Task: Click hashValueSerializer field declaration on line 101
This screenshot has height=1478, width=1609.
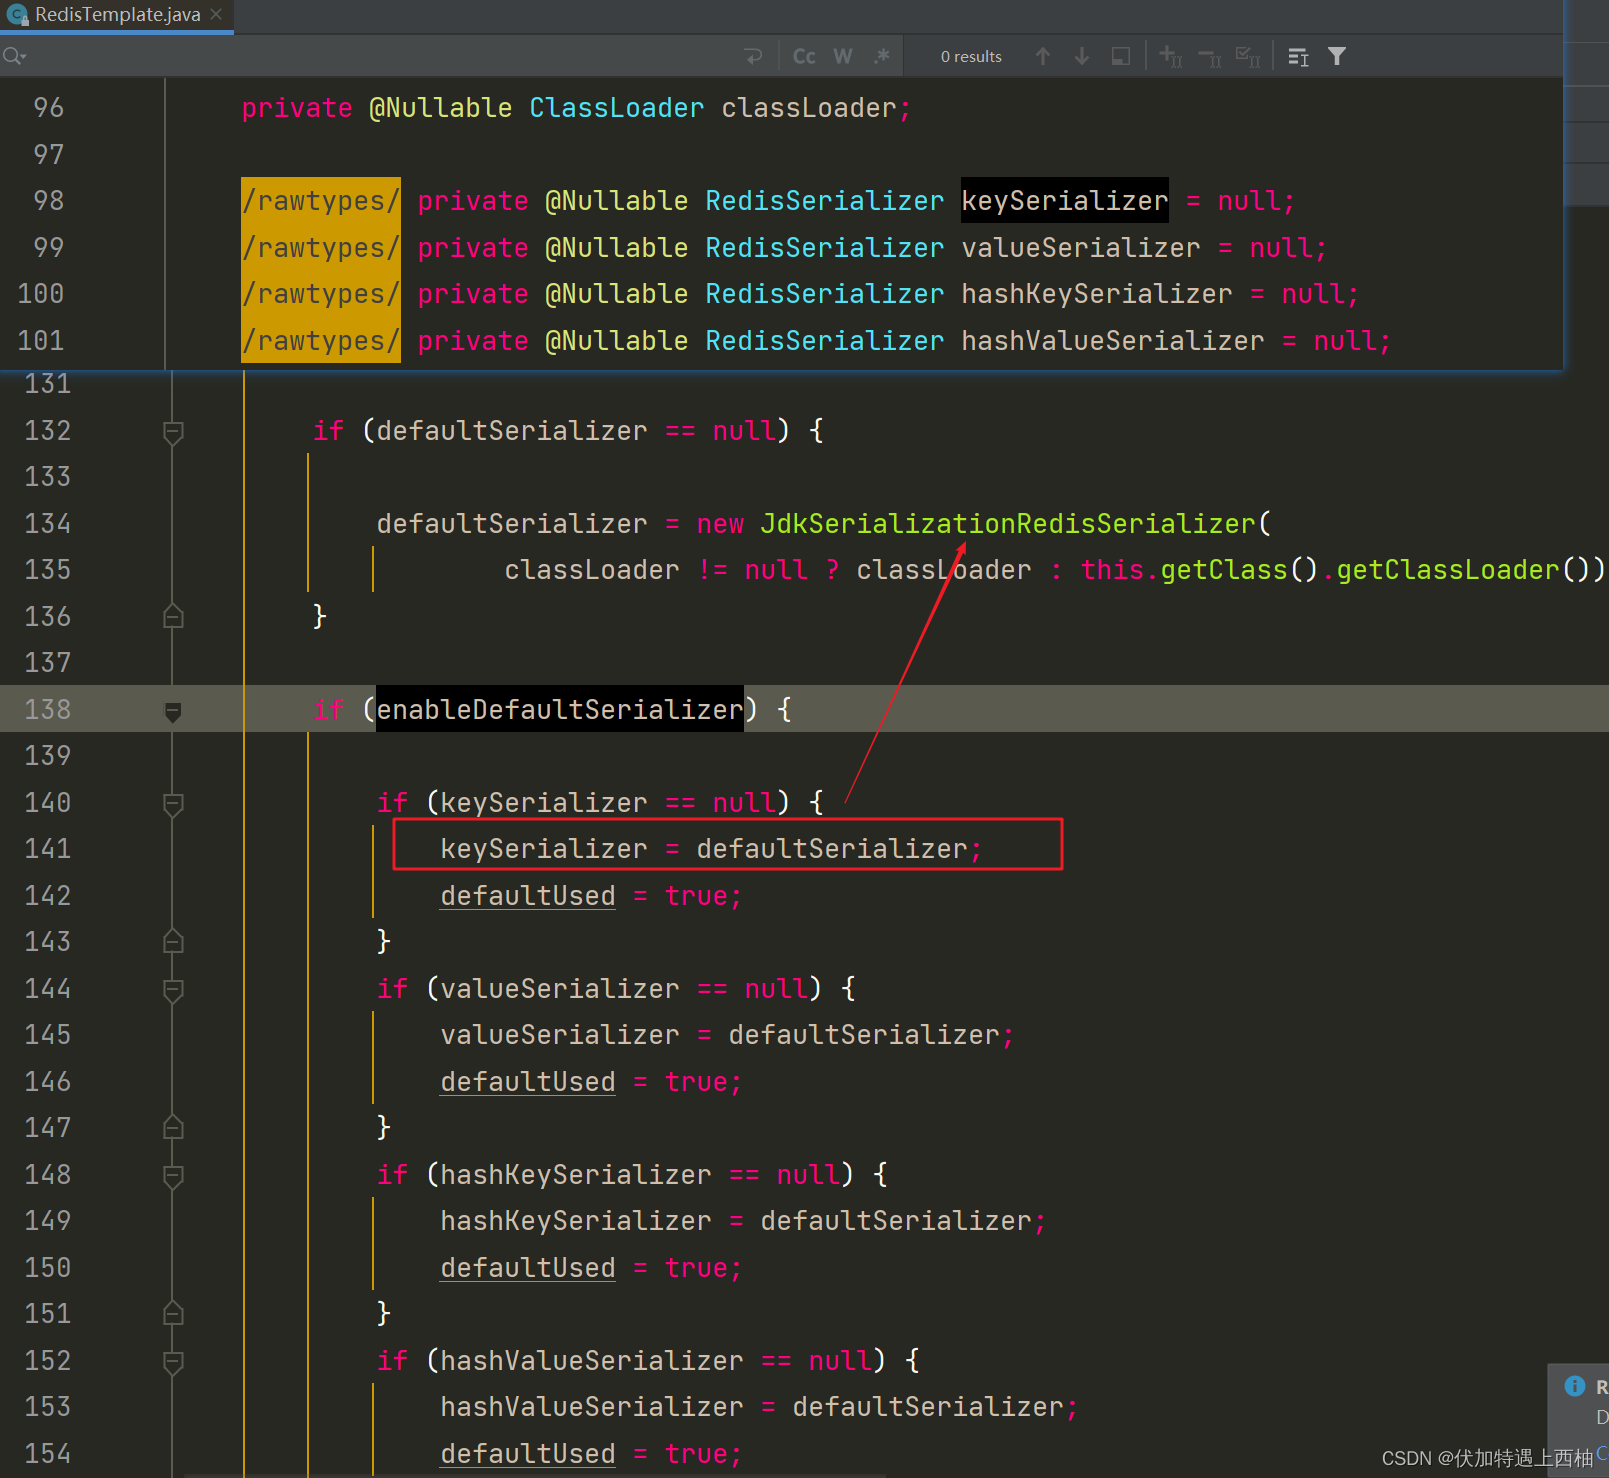Action: (1112, 340)
